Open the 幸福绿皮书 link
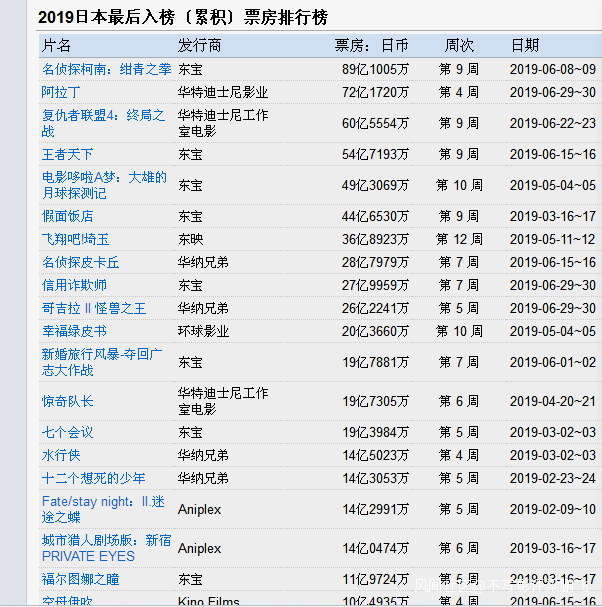Viewport: 602px width, 607px height. click(x=74, y=331)
